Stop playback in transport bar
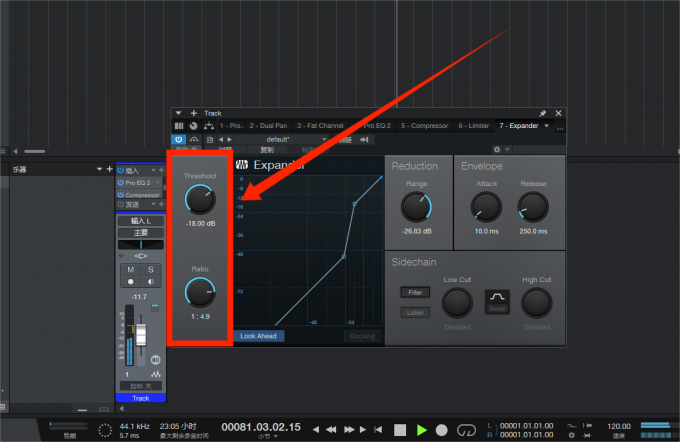 pyautogui.click(x=400, y=430)
